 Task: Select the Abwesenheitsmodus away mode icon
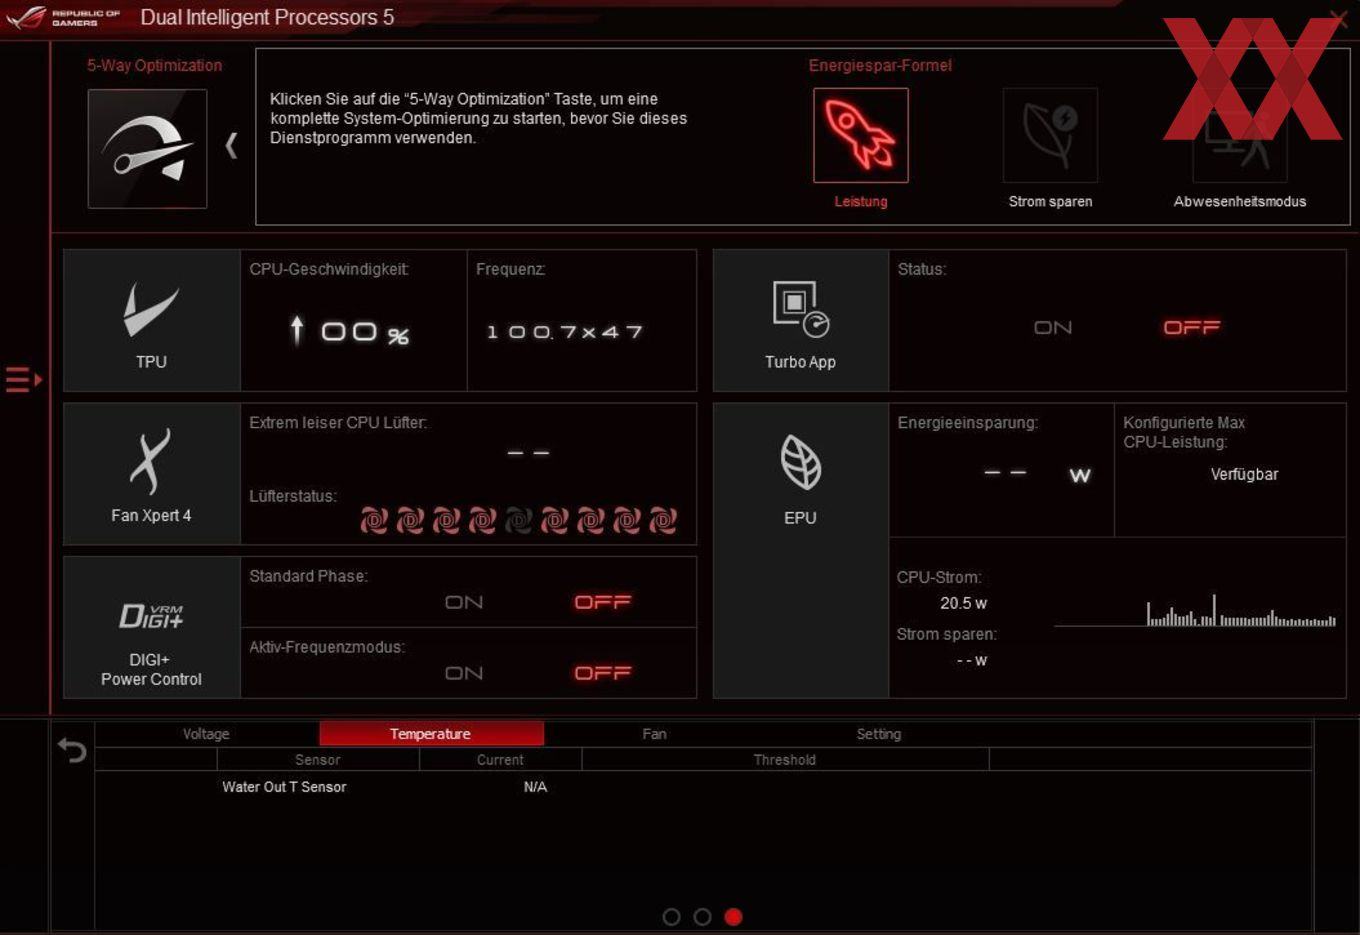(1240, 135)
